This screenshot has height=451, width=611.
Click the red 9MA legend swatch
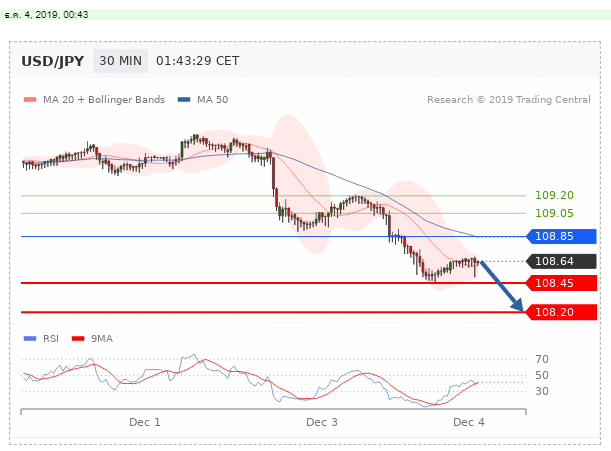tap(78, 338)
